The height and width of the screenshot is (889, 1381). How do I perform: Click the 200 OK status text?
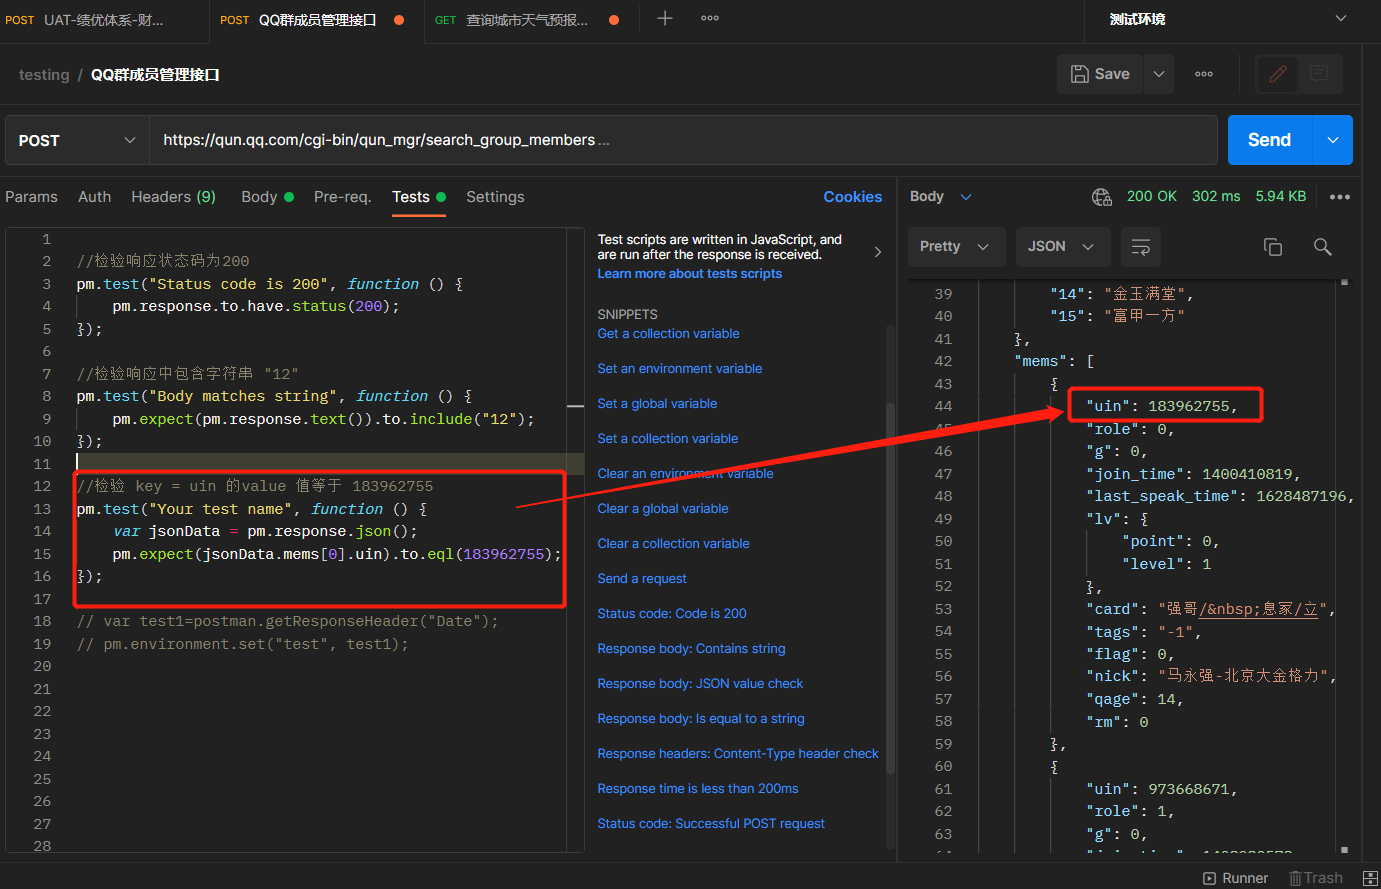pyautogui.click(x=1152, y=197)
